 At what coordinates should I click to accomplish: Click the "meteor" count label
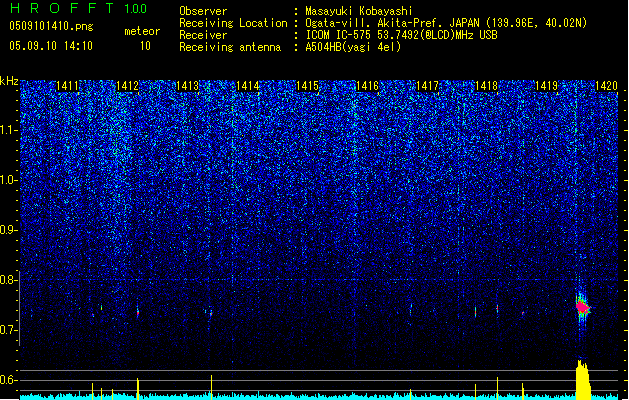142,31
